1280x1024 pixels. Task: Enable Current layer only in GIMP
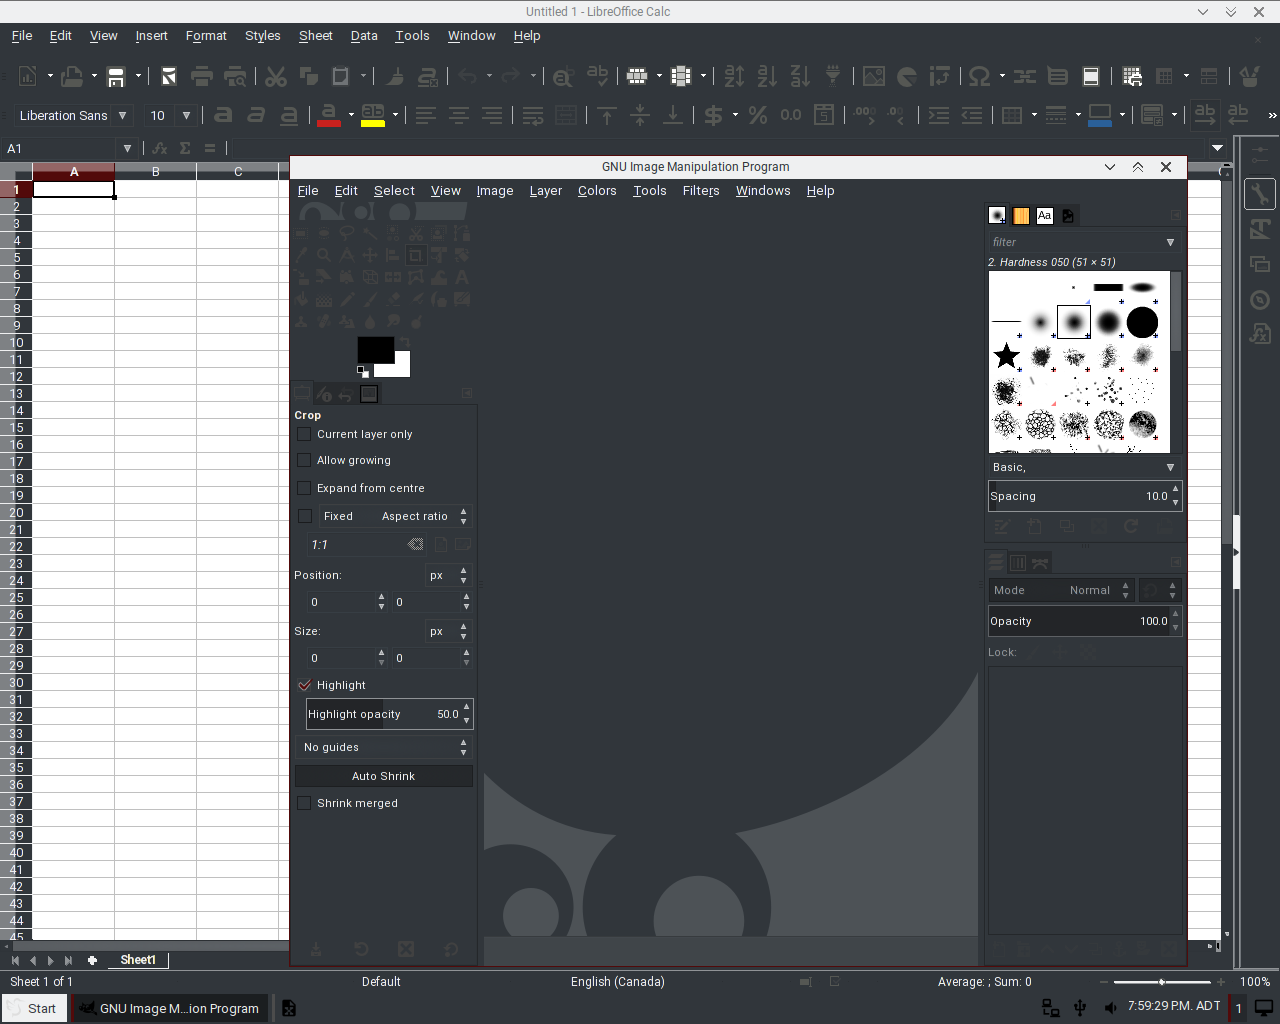304,434
